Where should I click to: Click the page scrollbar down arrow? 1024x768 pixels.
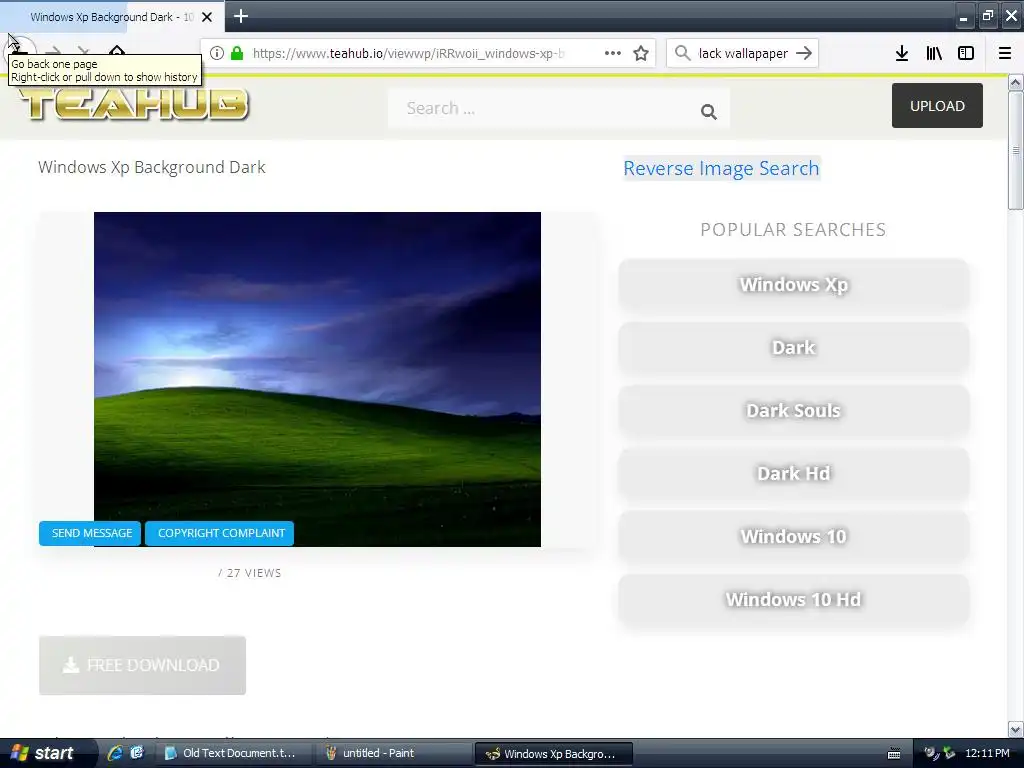pos(1016,729)
